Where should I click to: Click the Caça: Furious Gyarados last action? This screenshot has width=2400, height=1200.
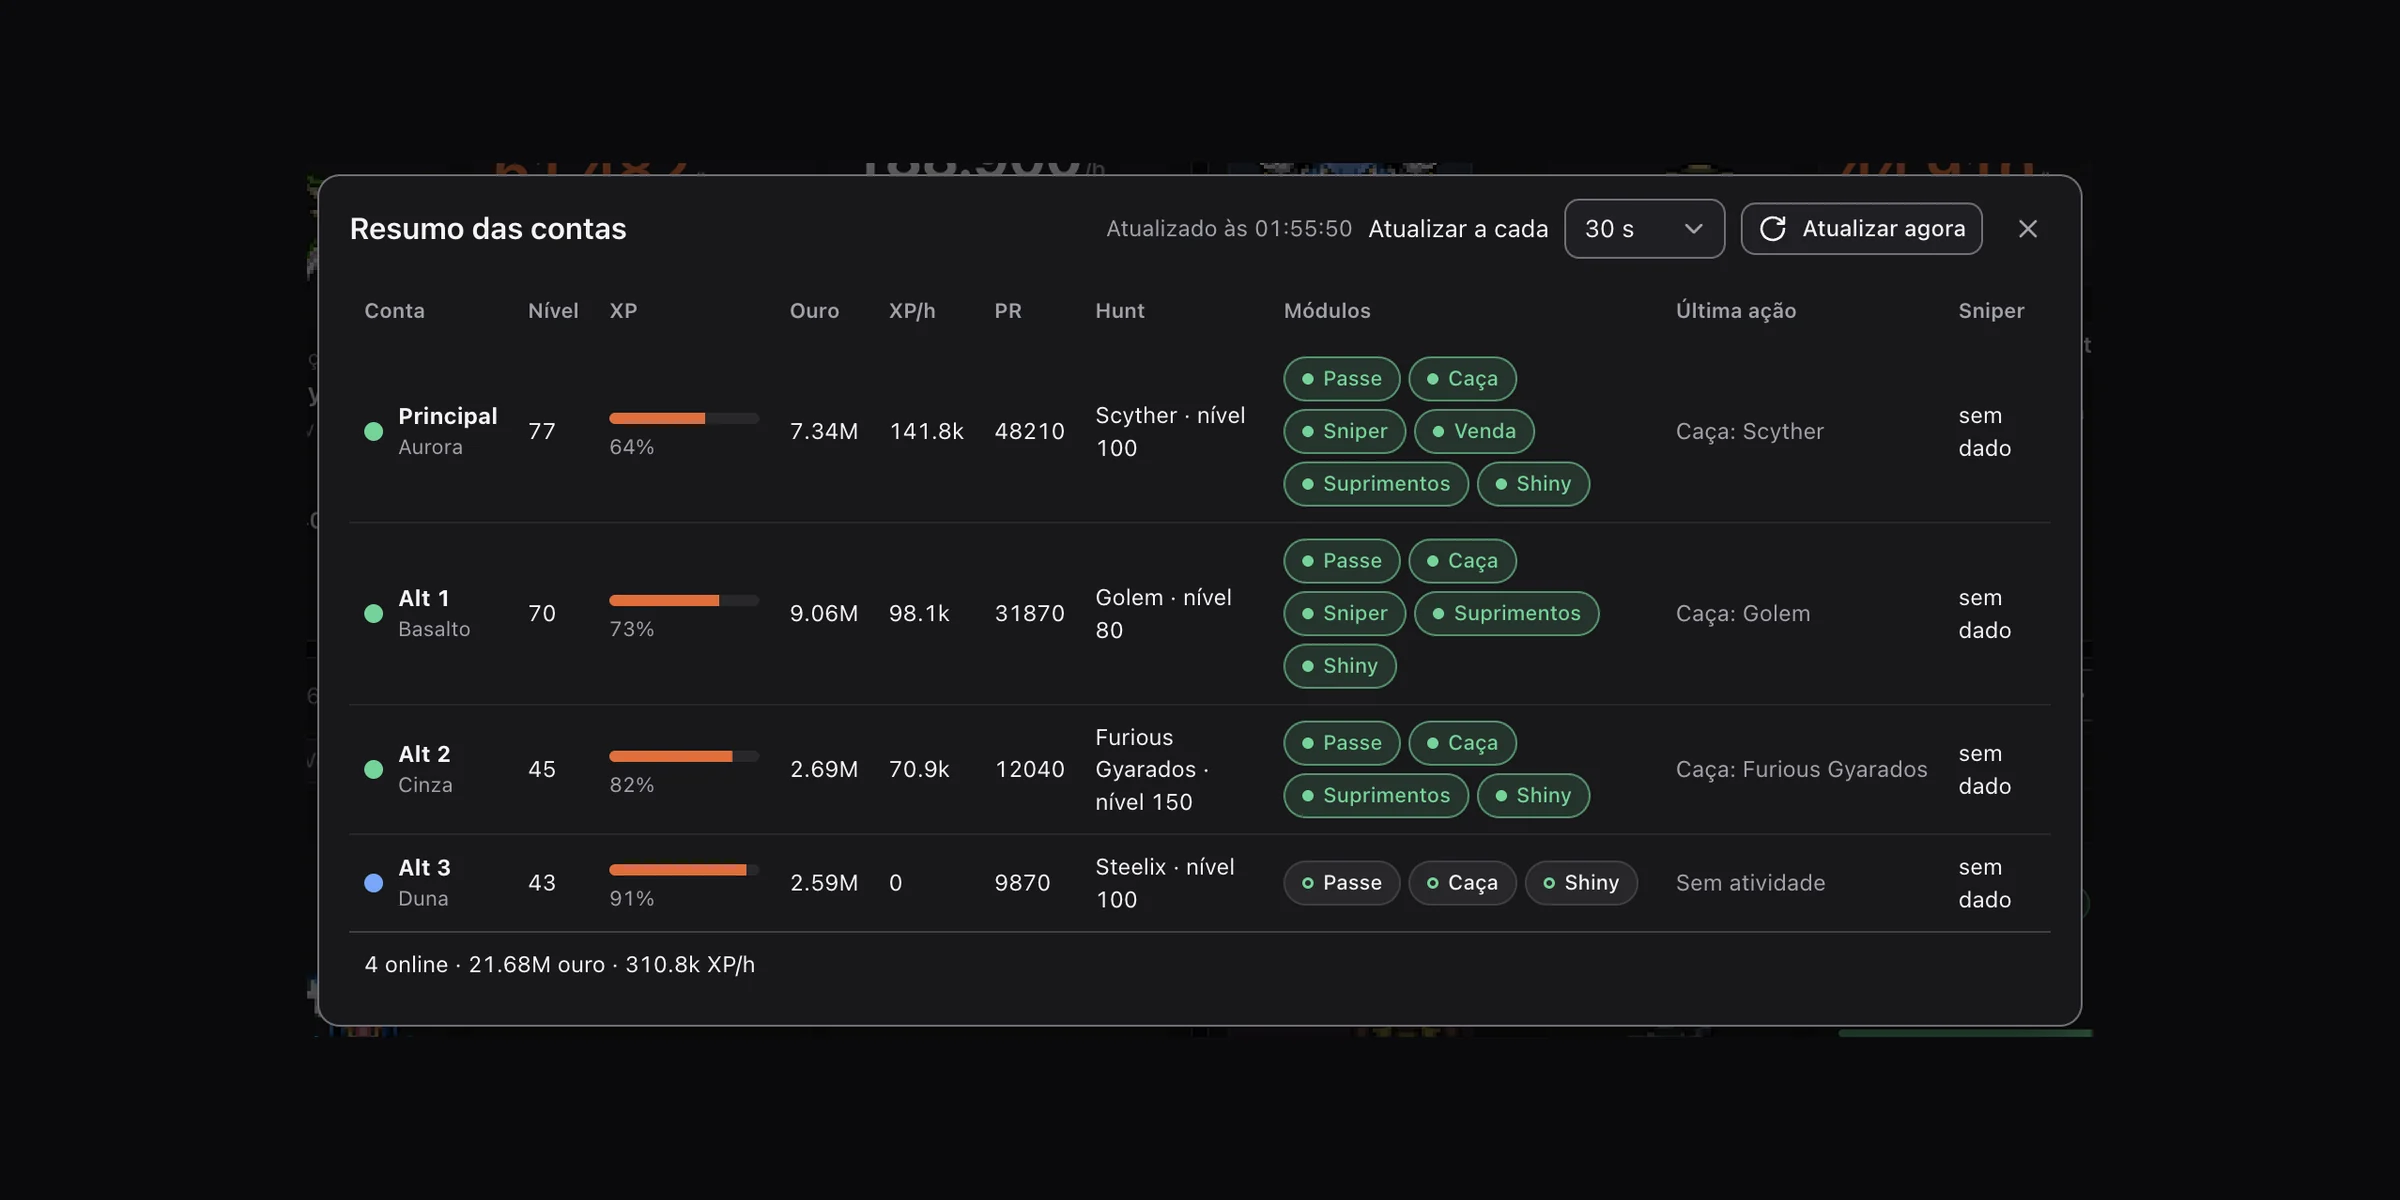[1801, 769]
